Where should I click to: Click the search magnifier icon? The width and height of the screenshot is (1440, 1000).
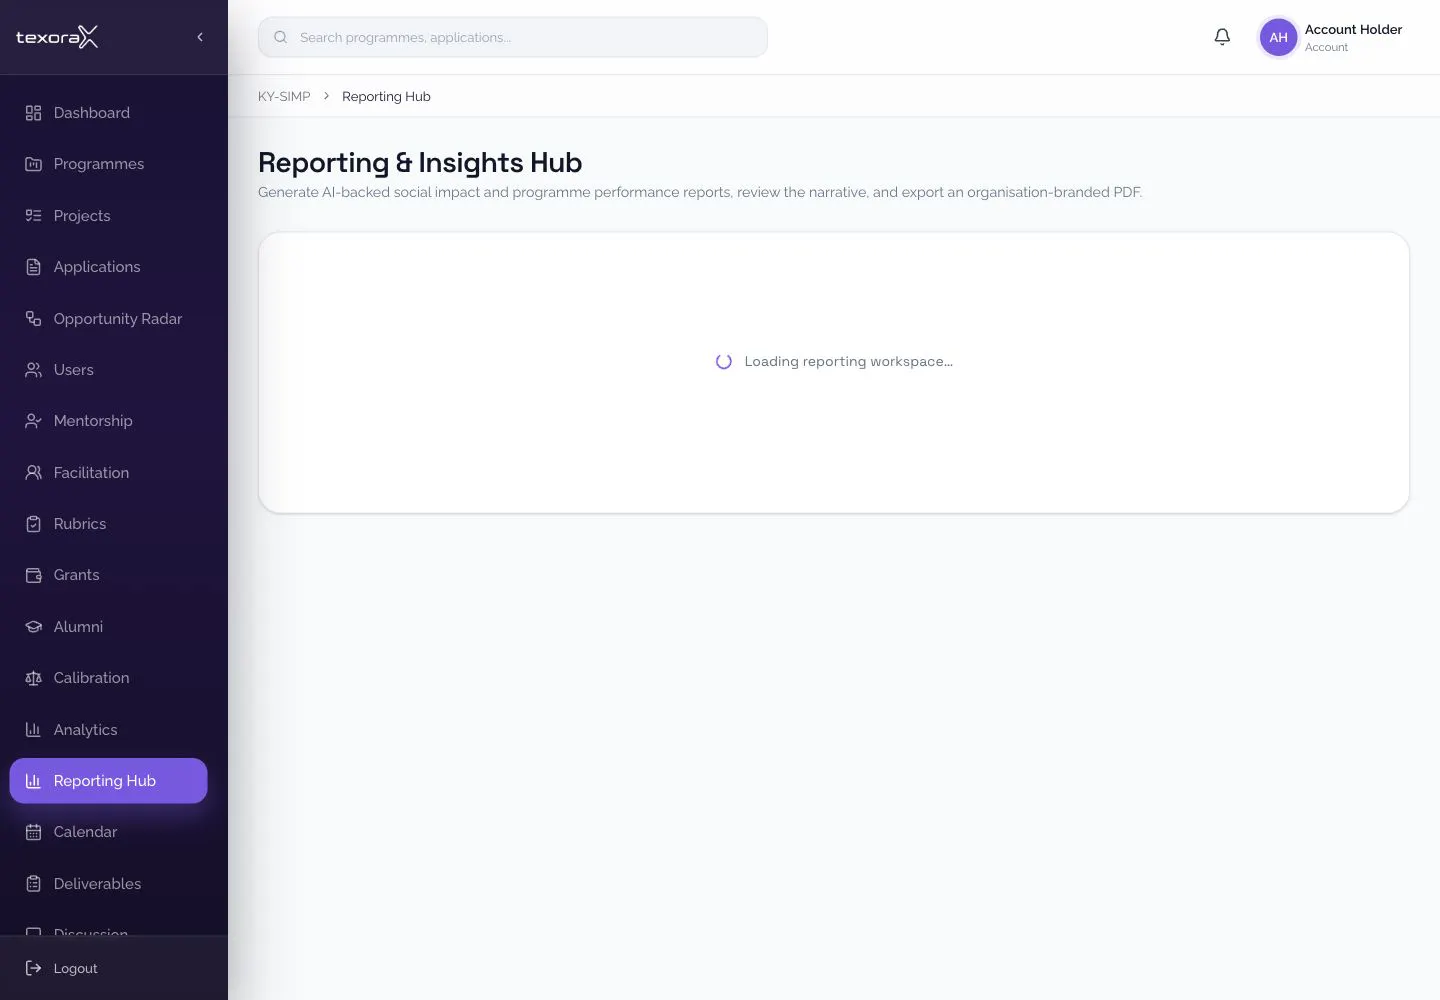point(281,37)
